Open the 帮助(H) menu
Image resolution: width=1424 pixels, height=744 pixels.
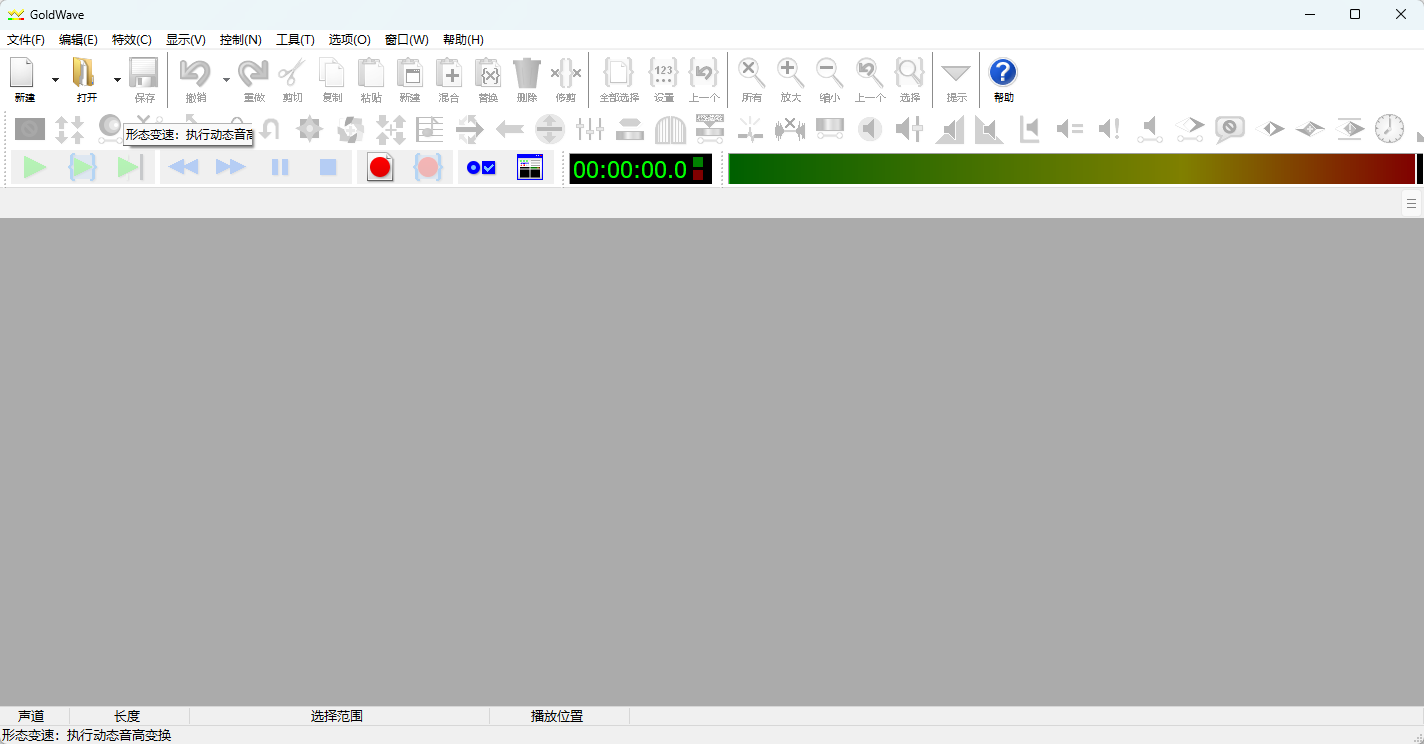463,40
